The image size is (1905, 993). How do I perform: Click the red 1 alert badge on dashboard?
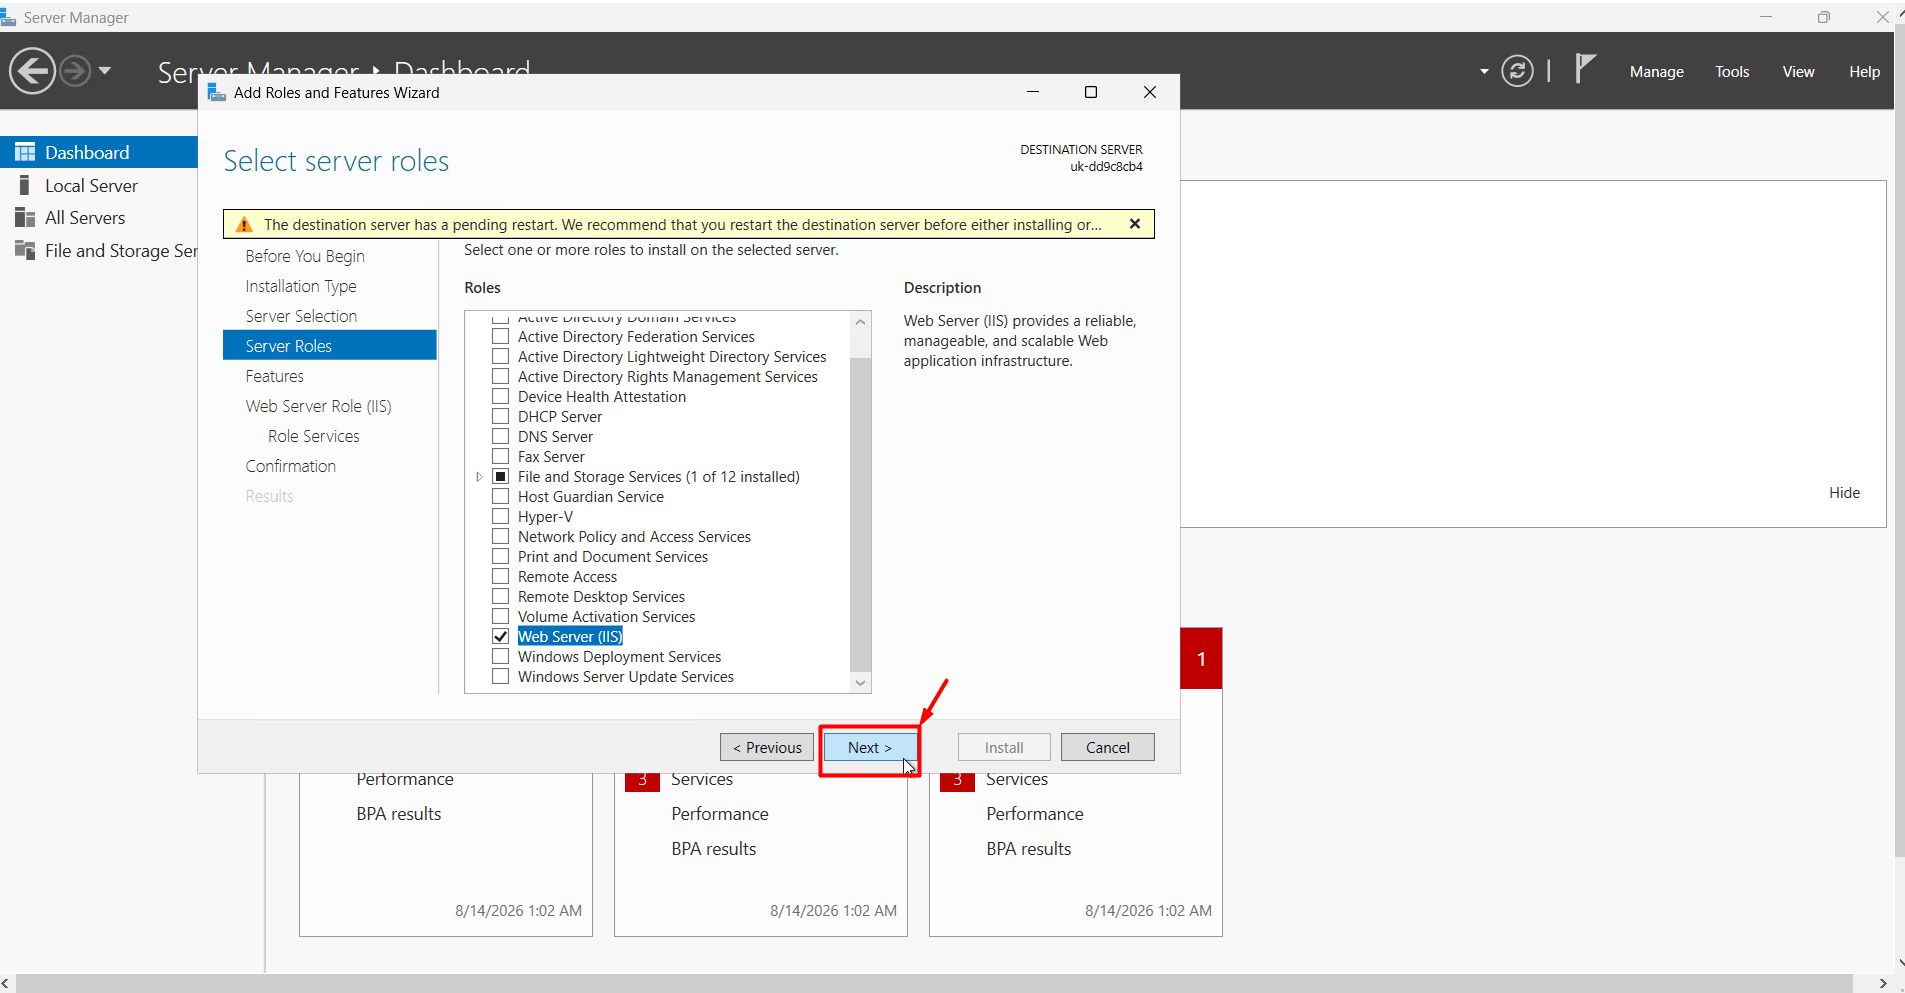point(1201,658)
